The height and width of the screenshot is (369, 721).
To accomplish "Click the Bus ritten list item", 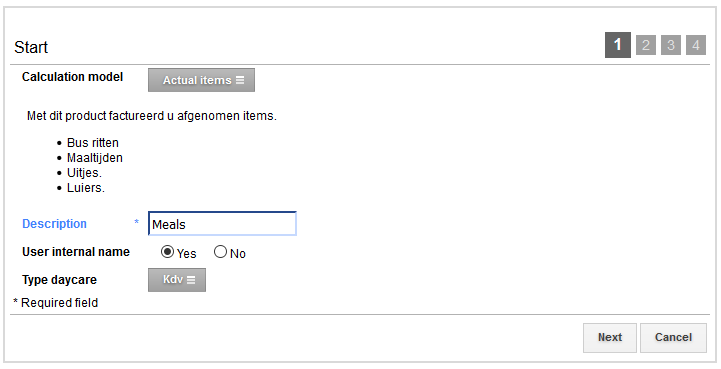I will click(x=93, y=143).
